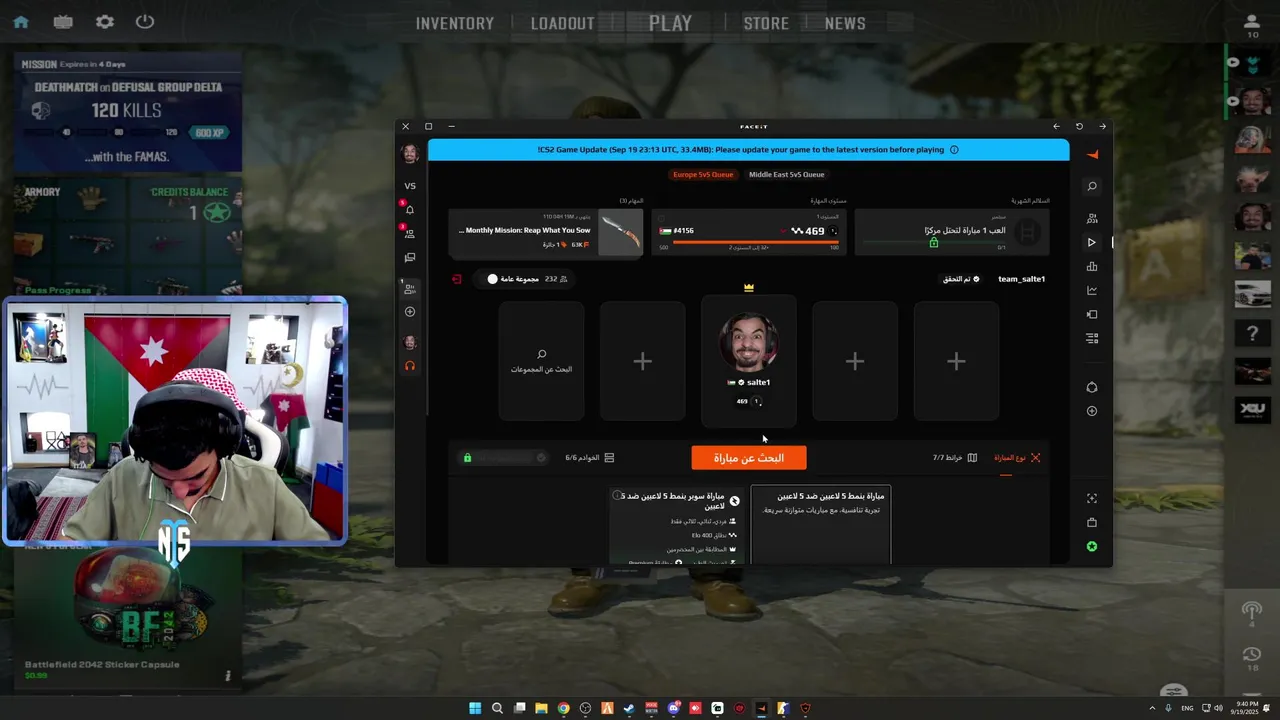1280x720 pixels.
Task: Open FACEIT search magnifier
Action: point(1092,186)
